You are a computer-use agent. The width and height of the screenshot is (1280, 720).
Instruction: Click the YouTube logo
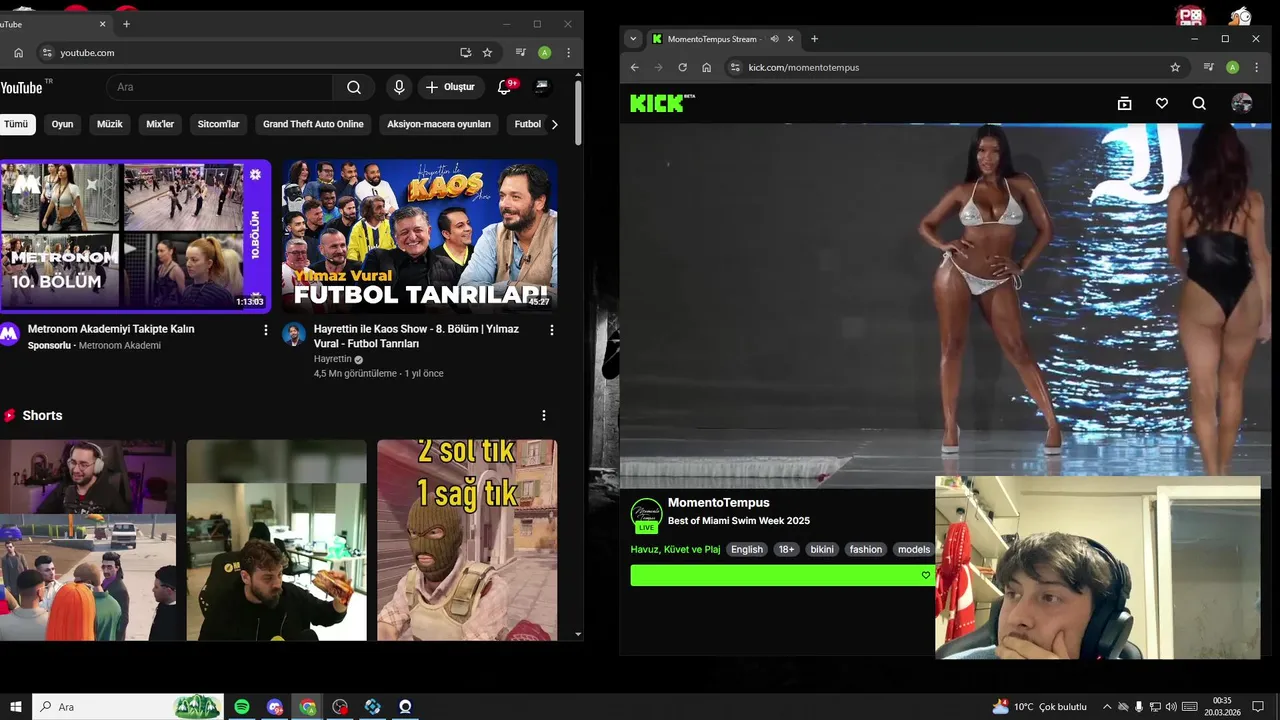24,87
